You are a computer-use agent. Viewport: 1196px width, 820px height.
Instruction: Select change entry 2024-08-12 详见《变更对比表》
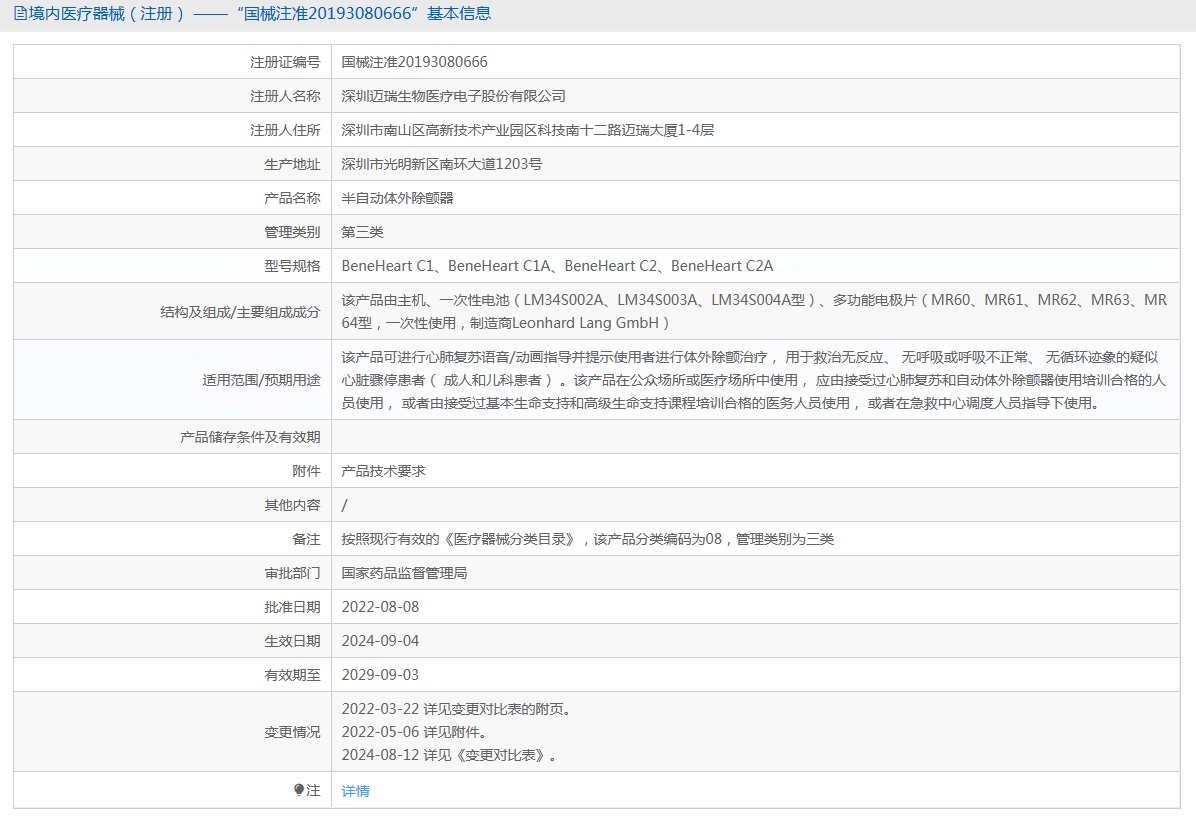pos(449,755)
